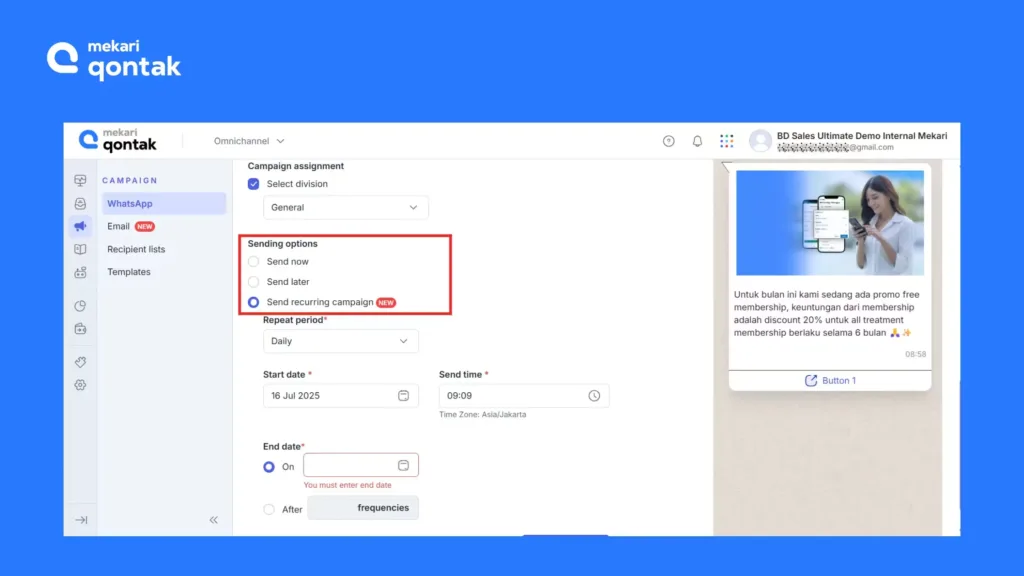1024x576 pixels.
Task: Open the settings gear icon in the sidebar
Action: (80, 384)
